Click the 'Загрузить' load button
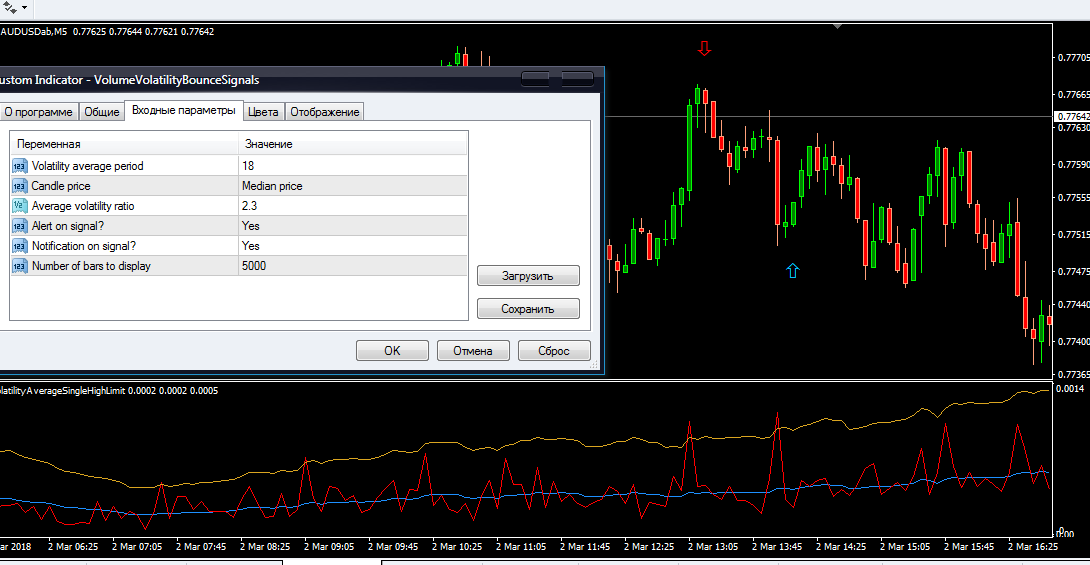Image resolution: width=1090 pixels, height=565 pixels. 528,276
